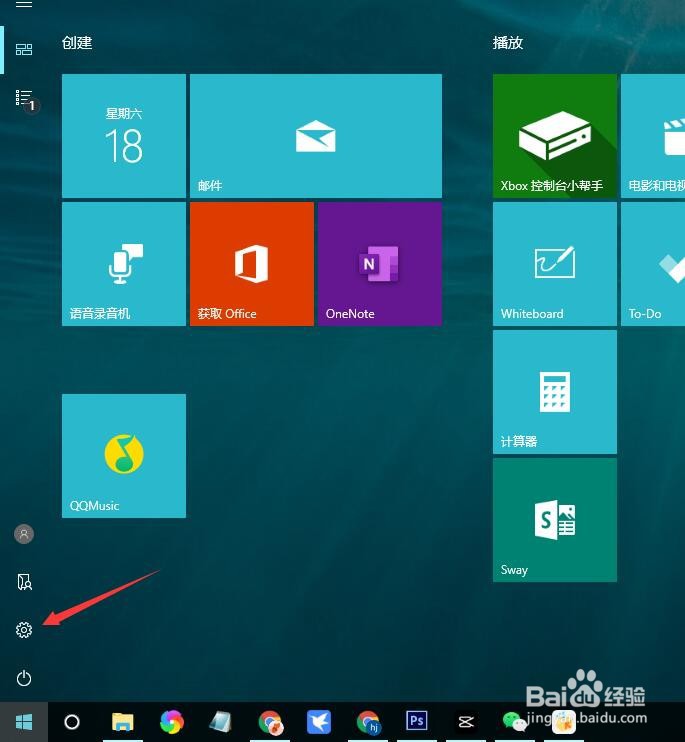Open the CapCut icon on taskbar
The image size is (685, 742).
point(466,722)
